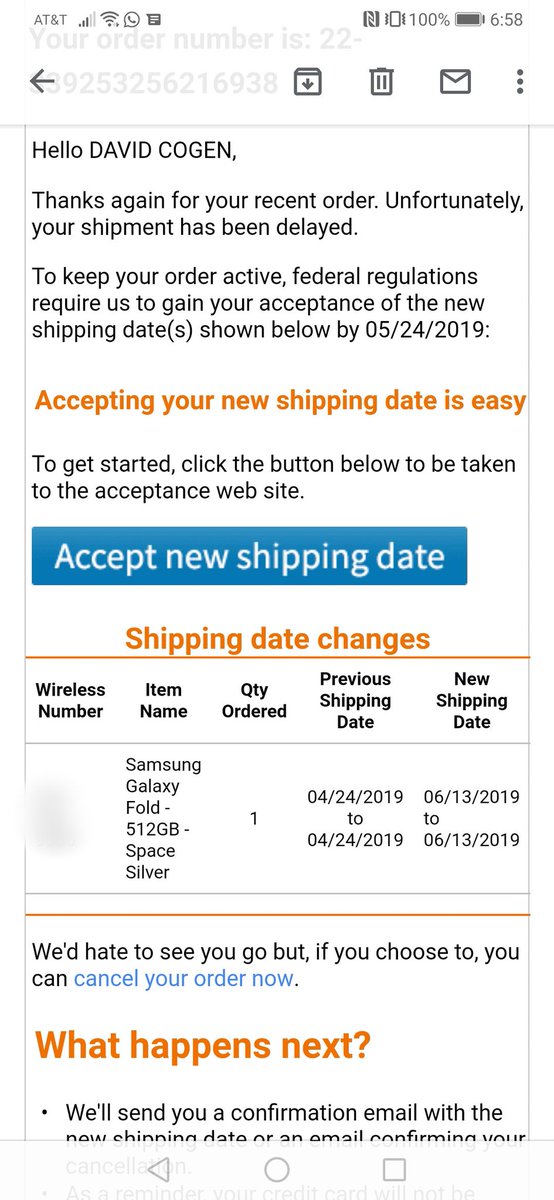554x1200 pixels.
Task: Tap the NFC icon in the status bar
Action: pyautogui.click(x=371, y=19)
